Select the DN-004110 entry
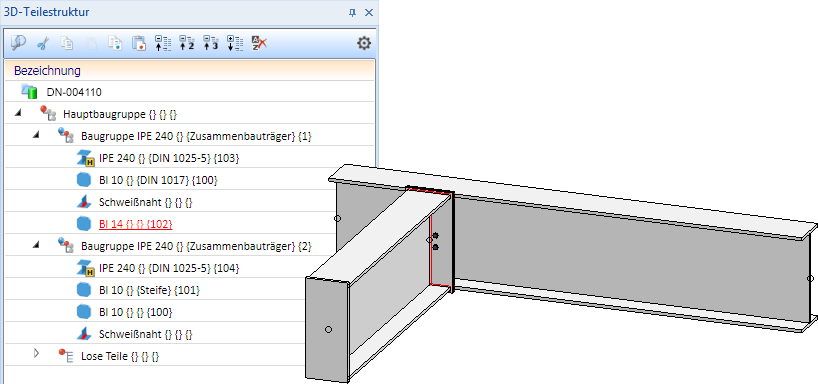Screen dimensions: 818x384 [74, 92]
